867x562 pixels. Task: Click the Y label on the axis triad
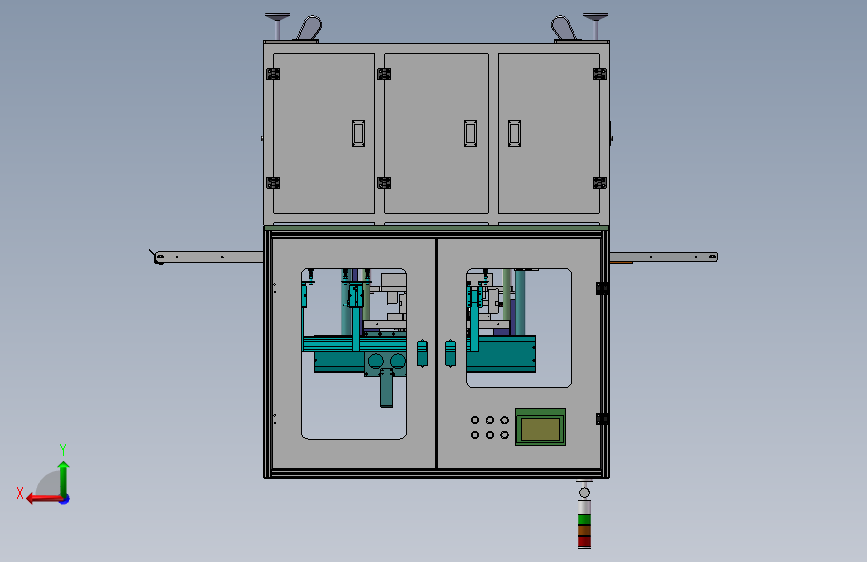point(63,449)
